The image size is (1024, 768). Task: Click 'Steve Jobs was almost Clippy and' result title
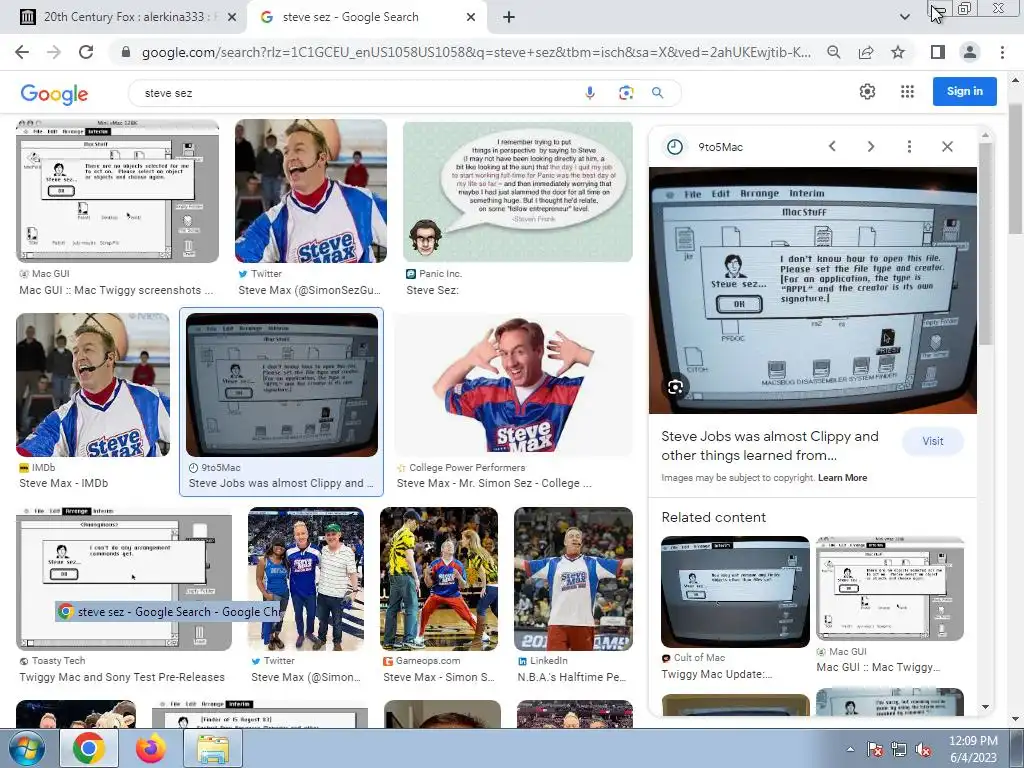click(x=281, y=483)
